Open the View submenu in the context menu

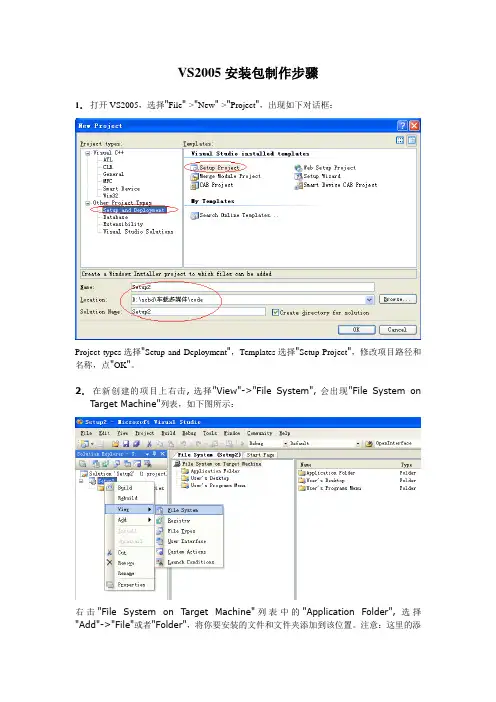129,509
